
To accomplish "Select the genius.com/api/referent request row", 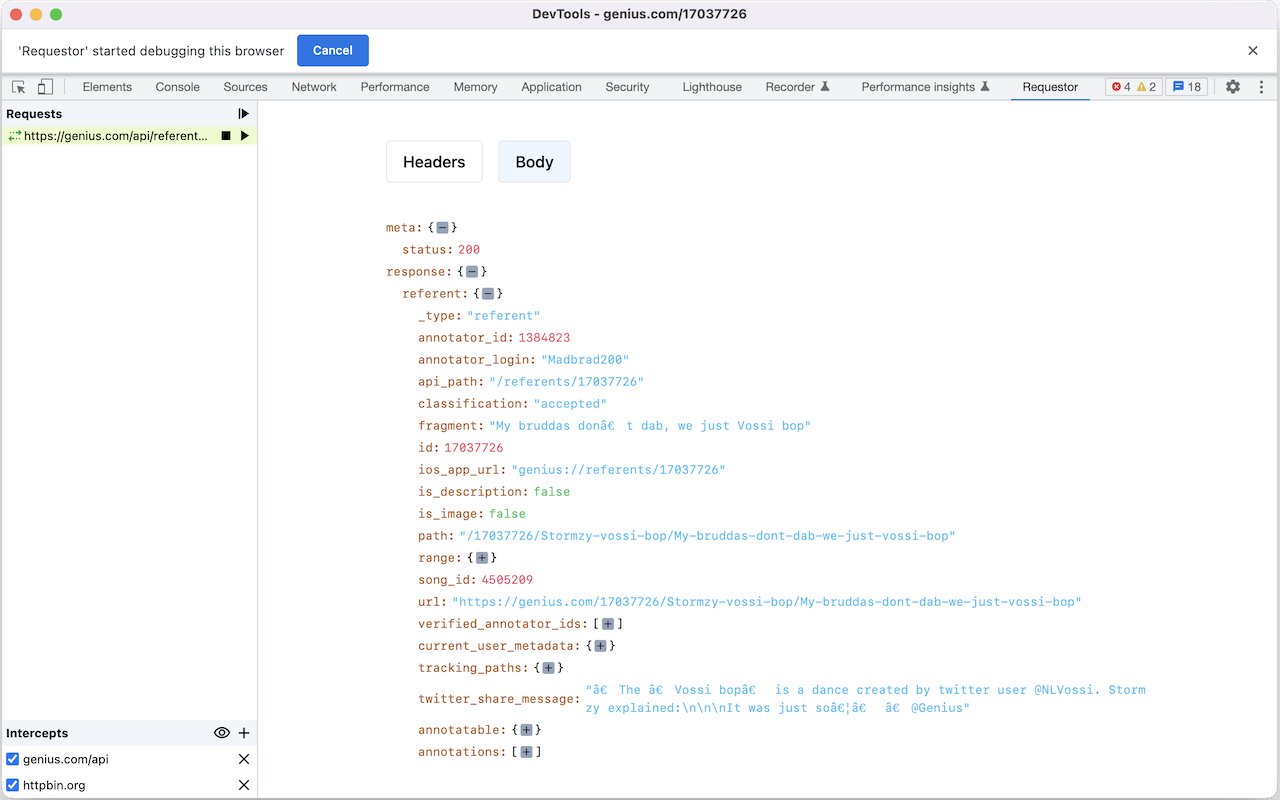I will (x=129, y=136).
